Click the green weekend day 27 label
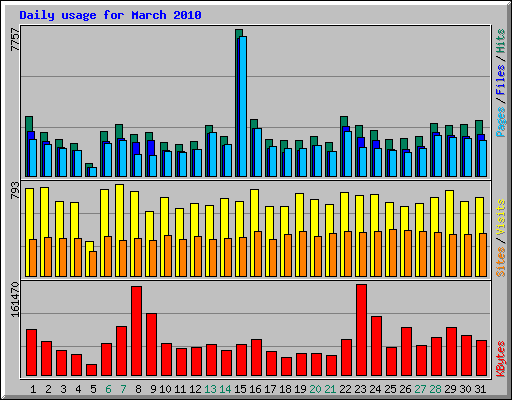 [420, 389]
